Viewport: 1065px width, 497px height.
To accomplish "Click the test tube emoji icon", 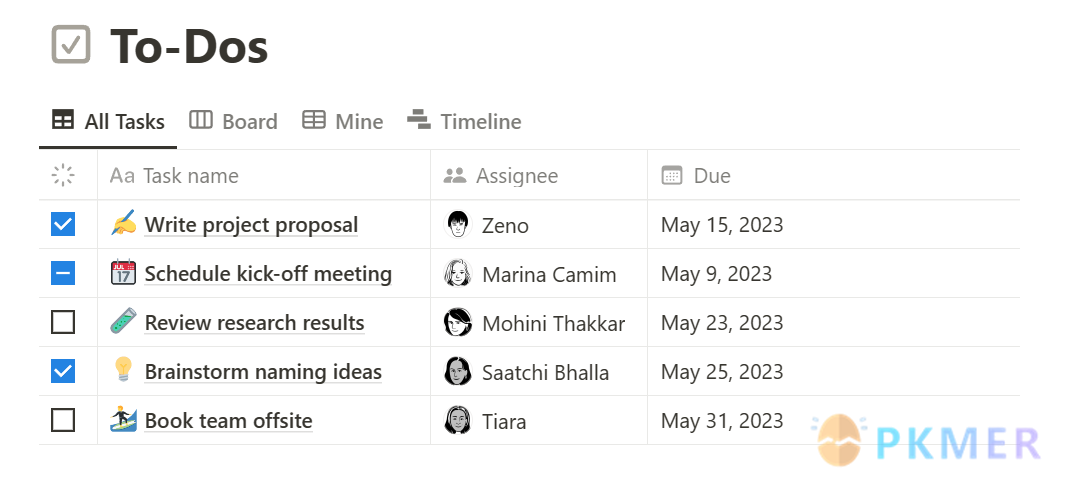I will 123,322.
